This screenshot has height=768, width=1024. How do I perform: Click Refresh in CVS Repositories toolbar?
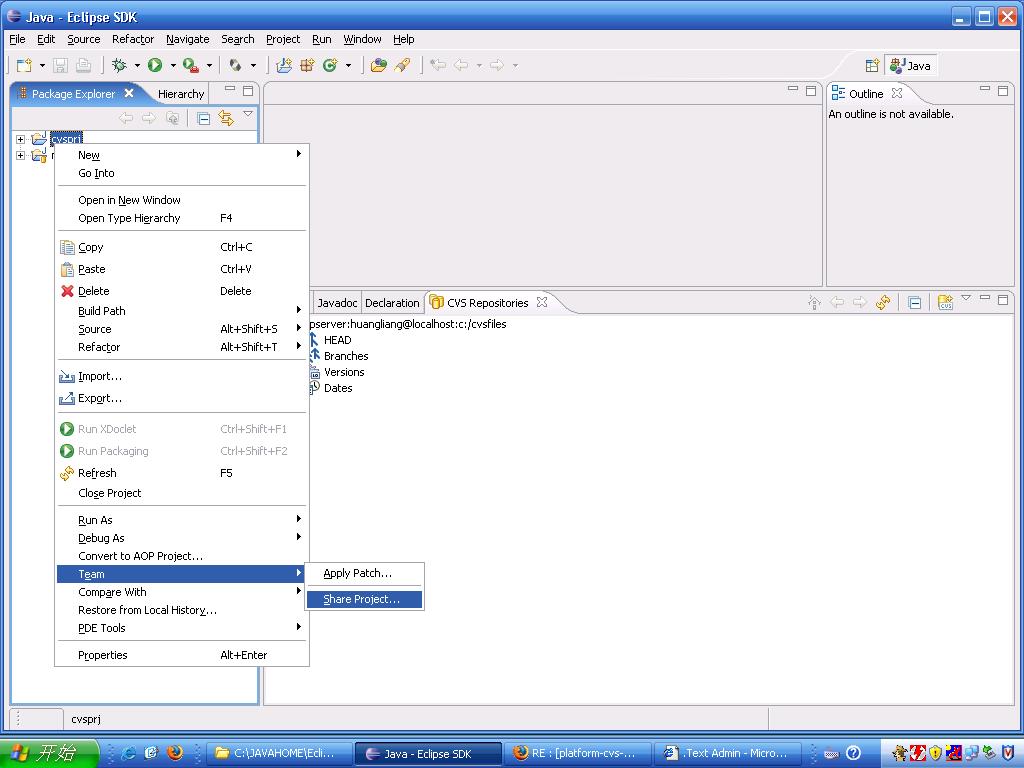[883, 302]
